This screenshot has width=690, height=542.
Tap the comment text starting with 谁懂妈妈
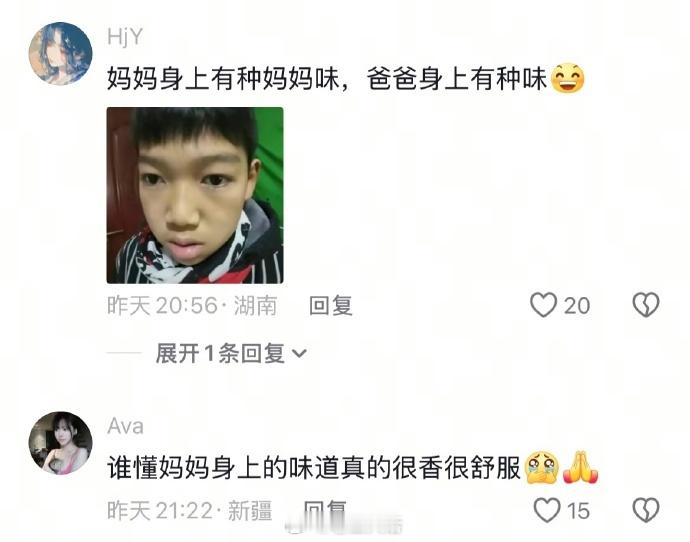pos(315,468)
